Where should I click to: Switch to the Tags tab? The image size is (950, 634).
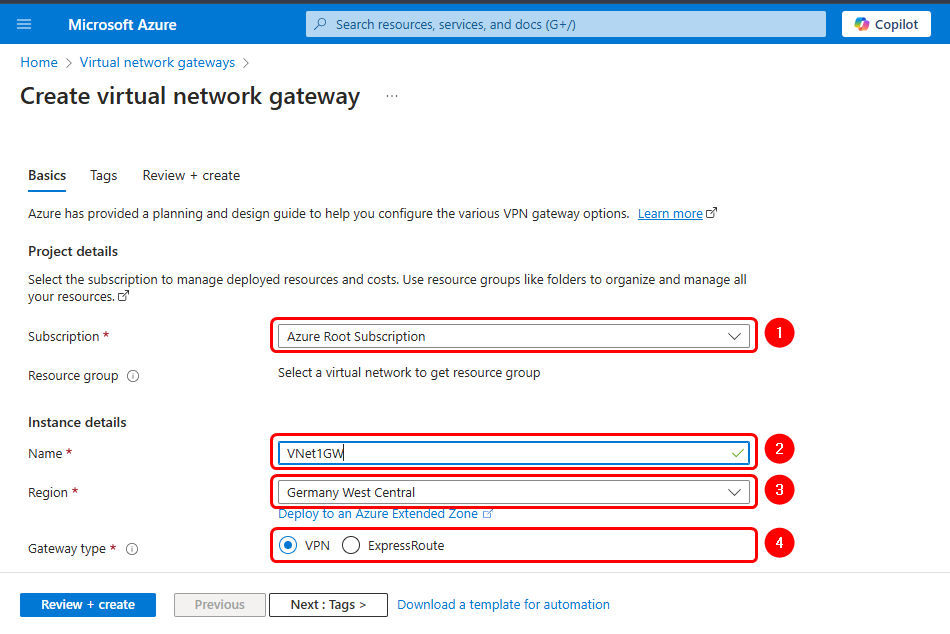[x=104, y=175]
